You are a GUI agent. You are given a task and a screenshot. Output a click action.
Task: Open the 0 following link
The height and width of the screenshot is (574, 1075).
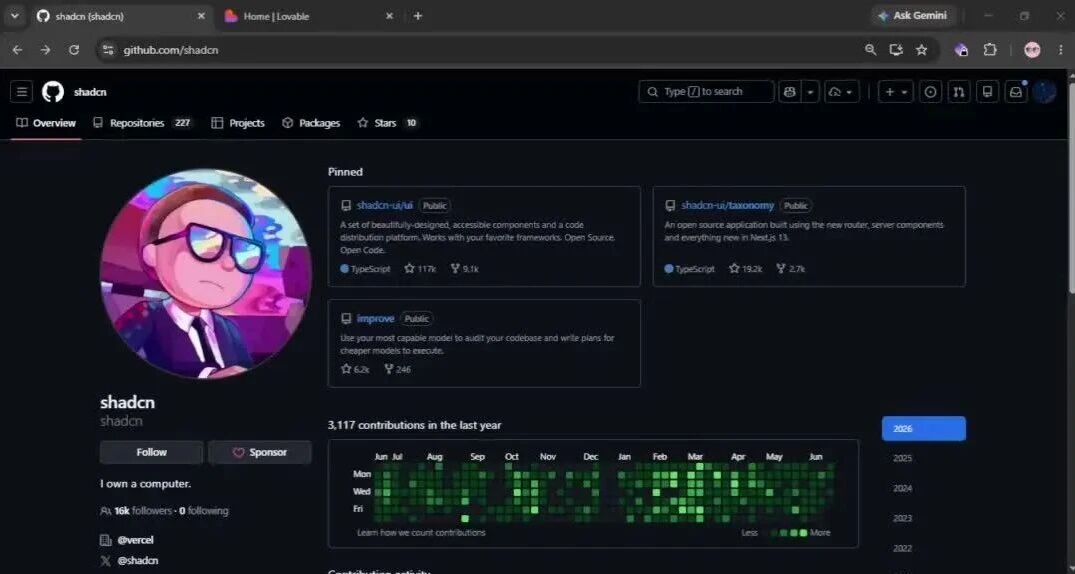tap(204, 511)
